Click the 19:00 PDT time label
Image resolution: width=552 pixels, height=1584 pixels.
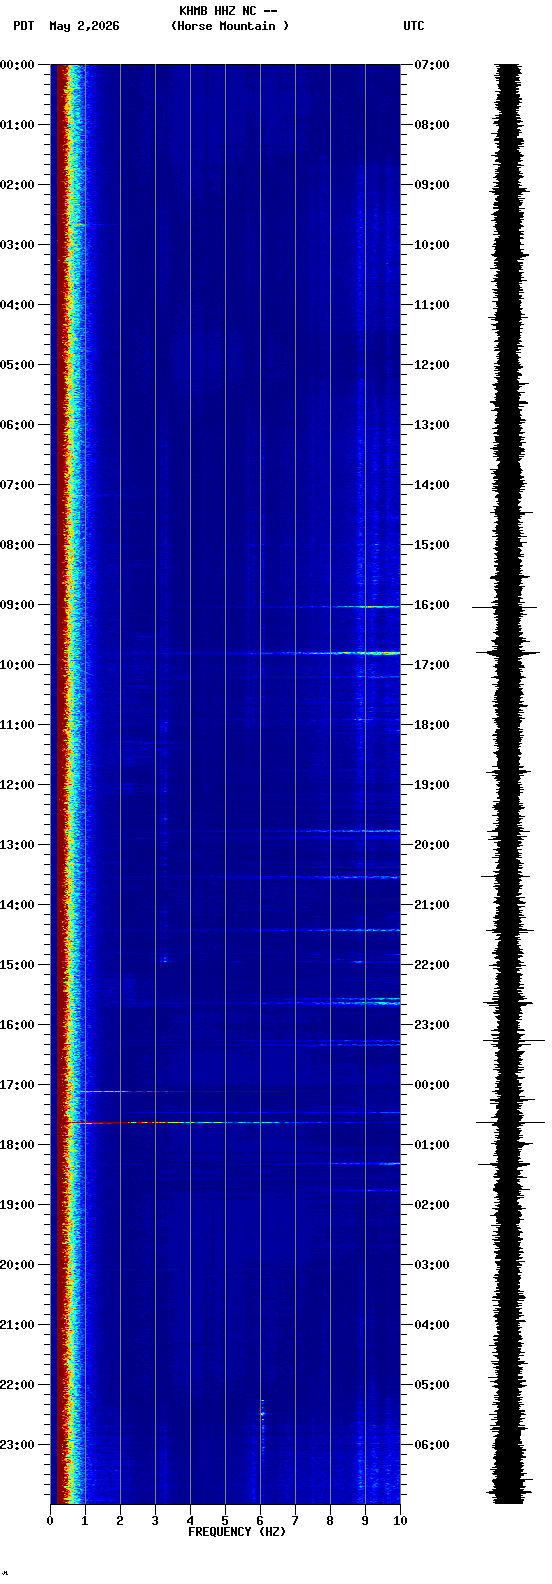17,1205
